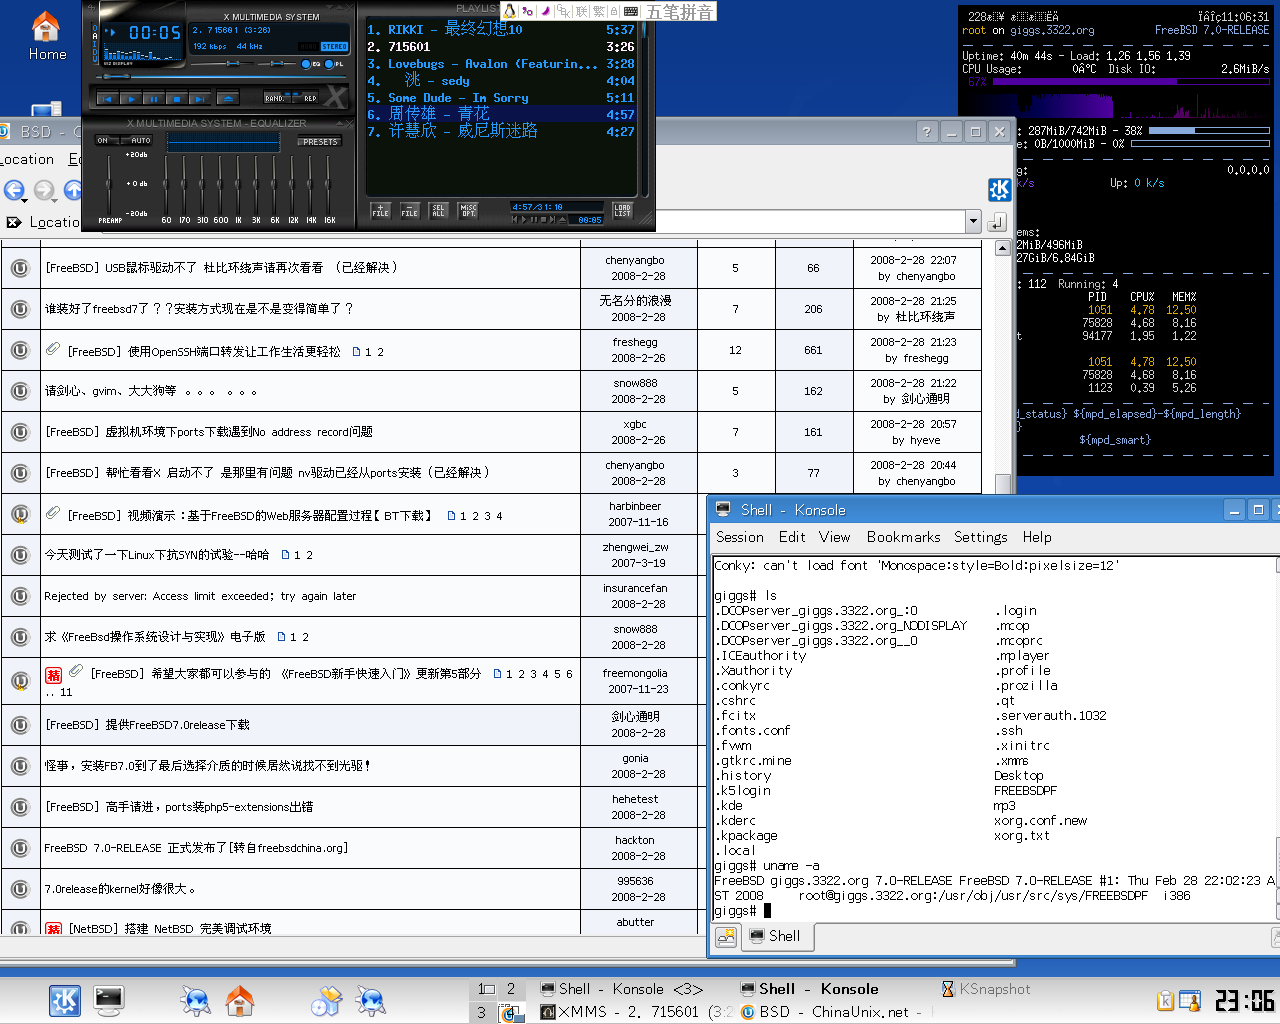Click the playlist remove FILE button
The image size is (1280, 1024).
(x=410, y=210)
